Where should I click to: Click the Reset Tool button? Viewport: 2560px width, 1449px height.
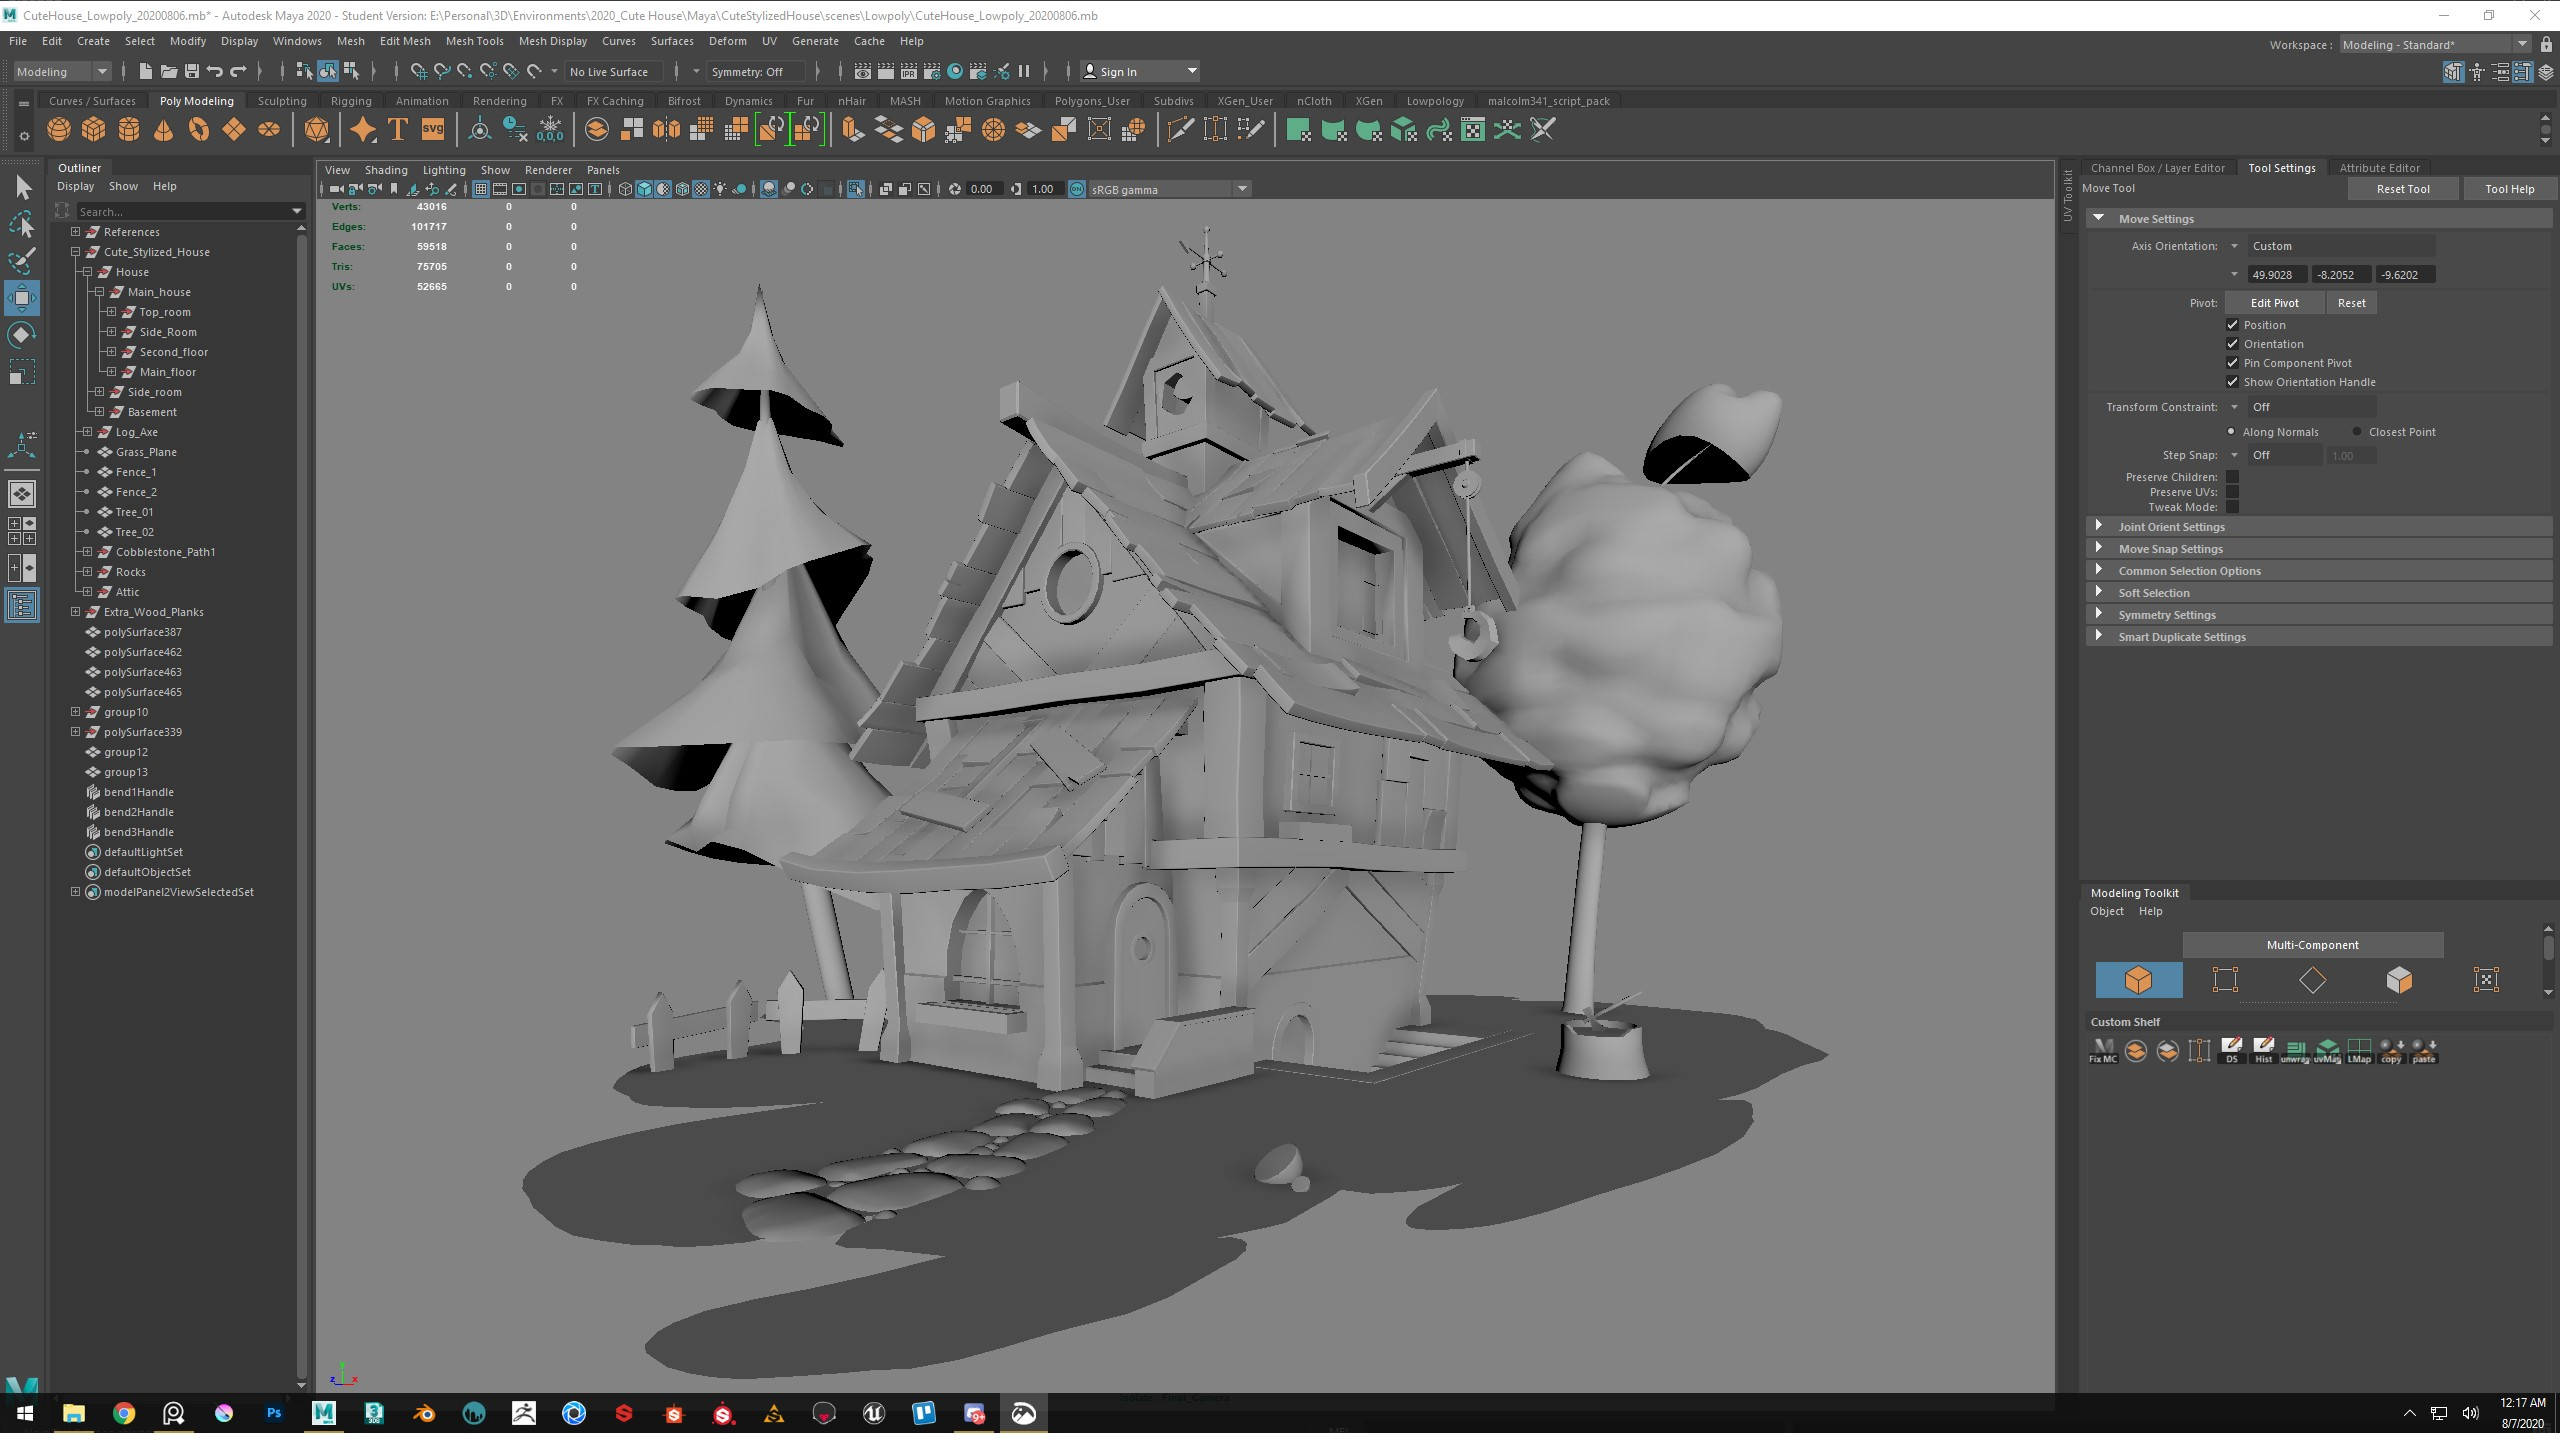(2403, 189)
